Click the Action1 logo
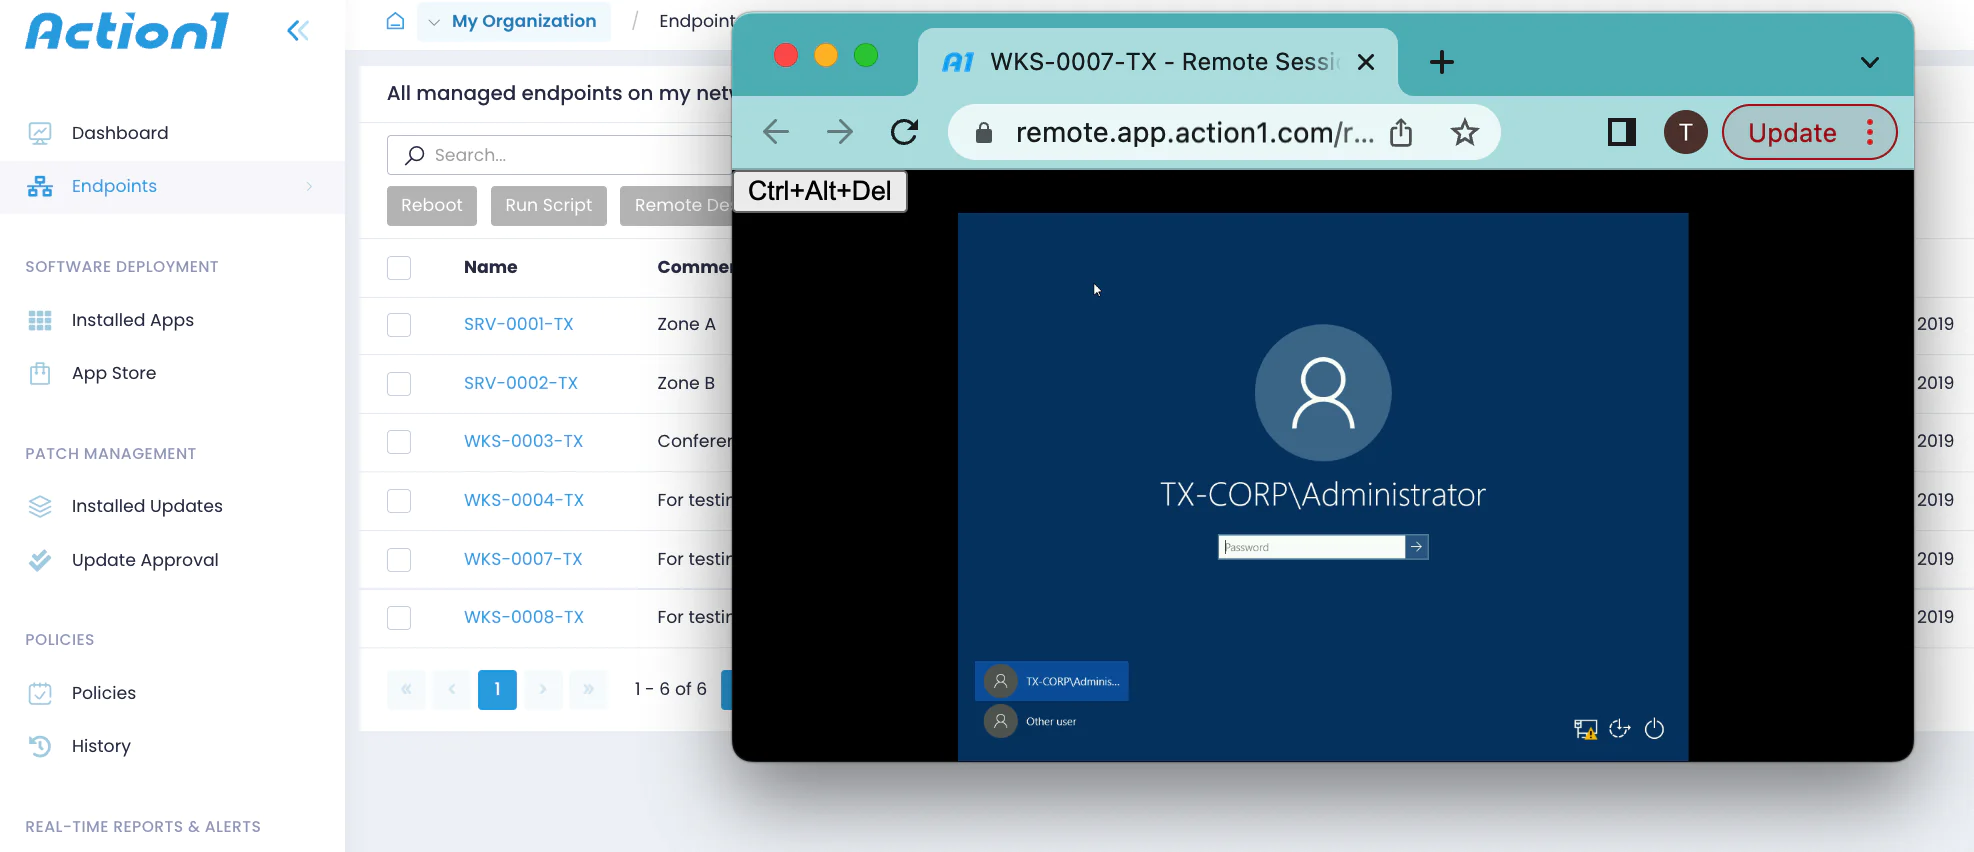This screenshot has width=1974, height=852. coord(127,31)
